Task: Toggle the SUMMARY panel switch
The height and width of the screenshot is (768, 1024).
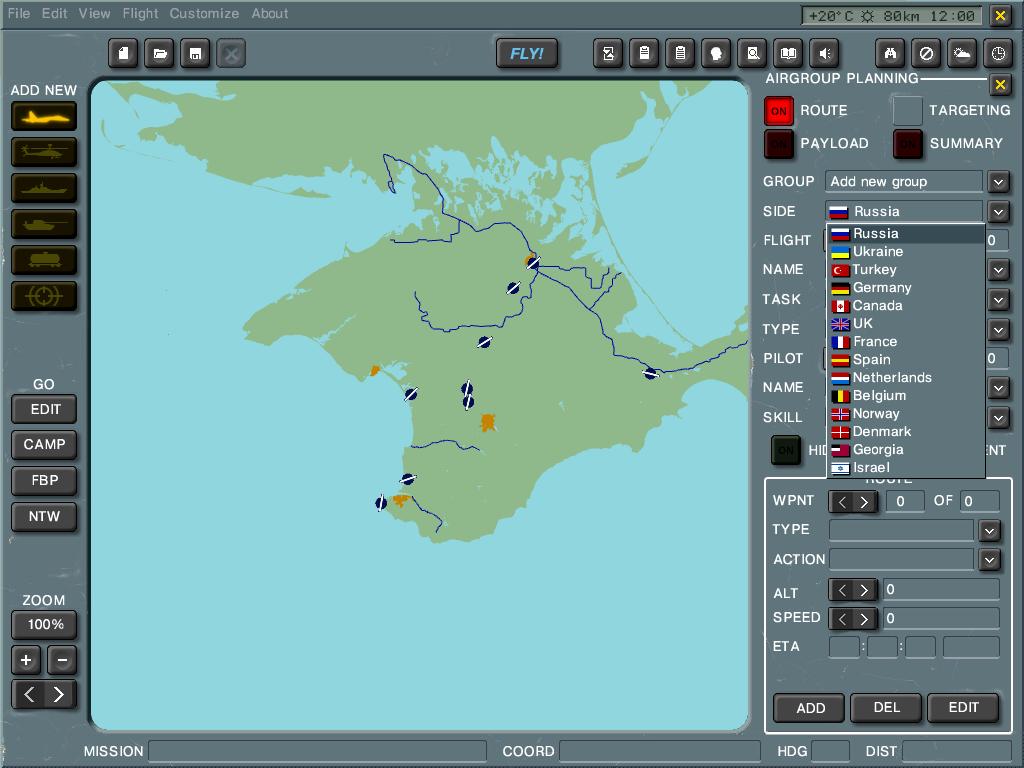Action: click(907, 144)
